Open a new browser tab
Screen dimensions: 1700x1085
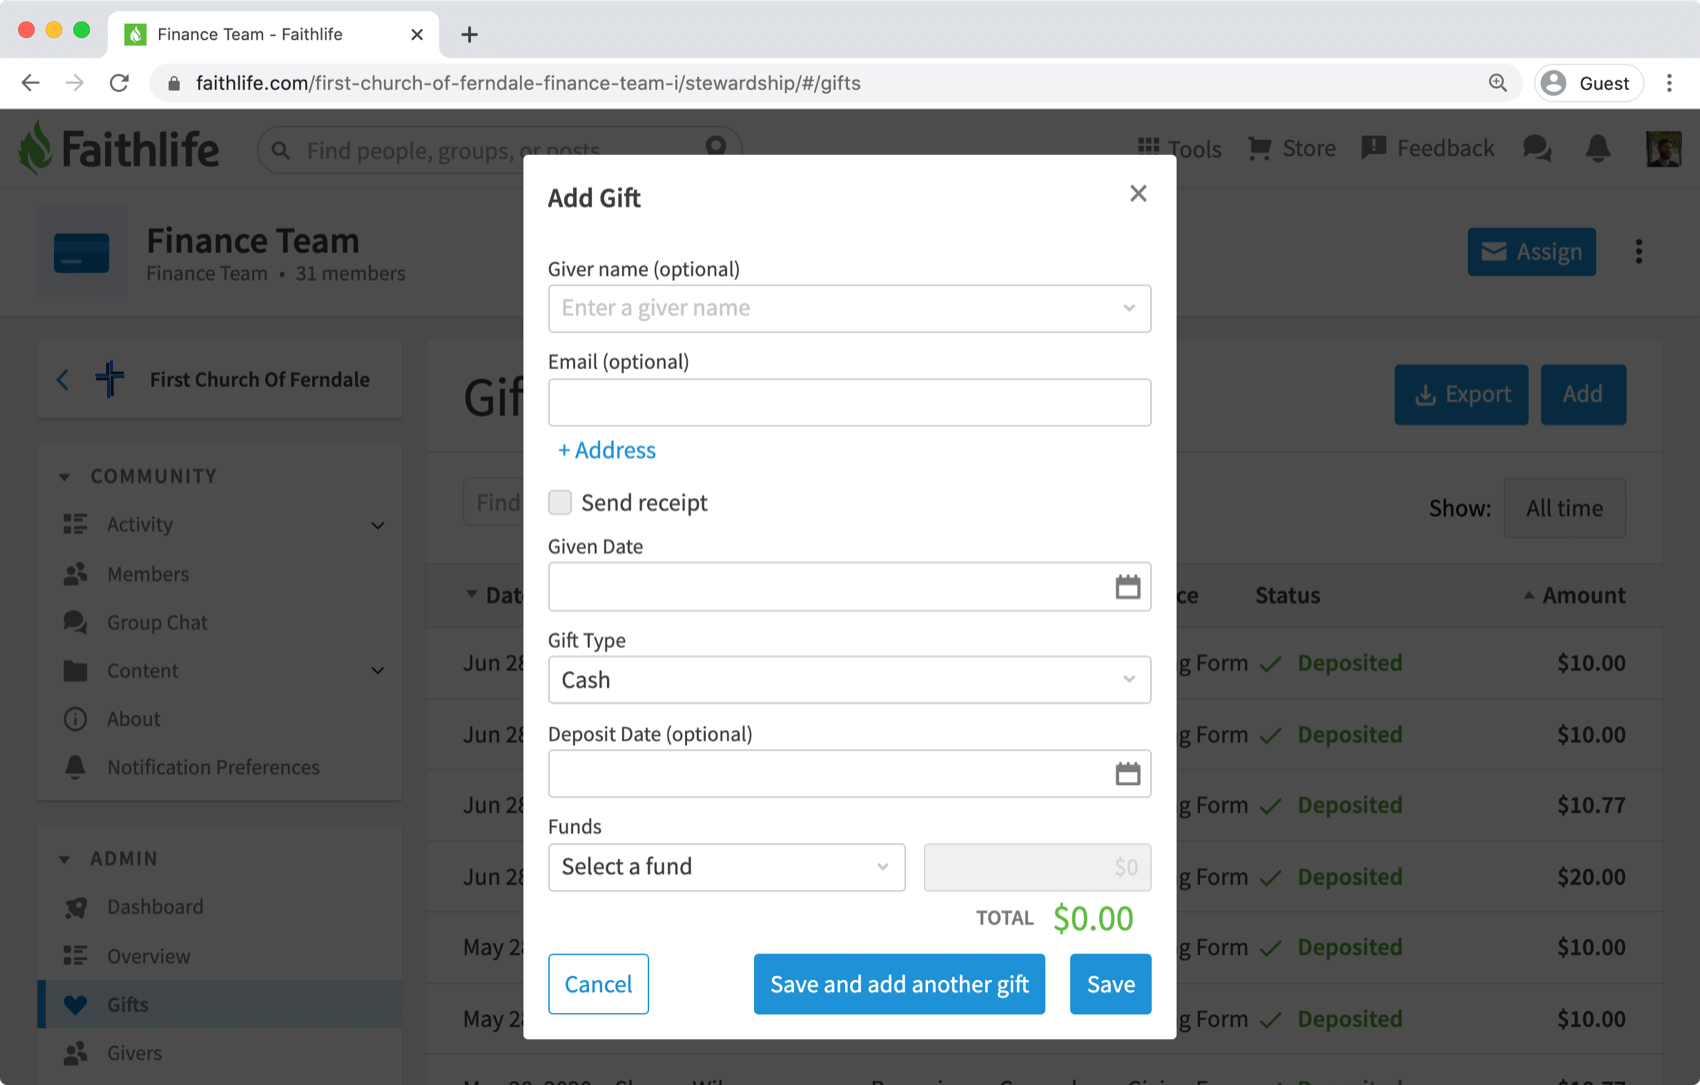coord(469,34)
